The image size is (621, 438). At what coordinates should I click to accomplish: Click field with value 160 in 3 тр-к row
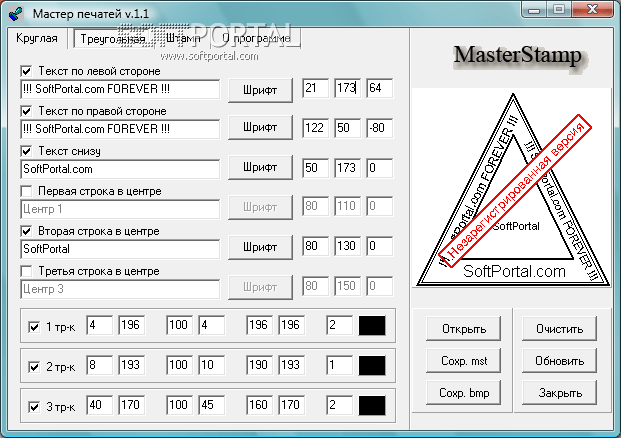point(259,406)
